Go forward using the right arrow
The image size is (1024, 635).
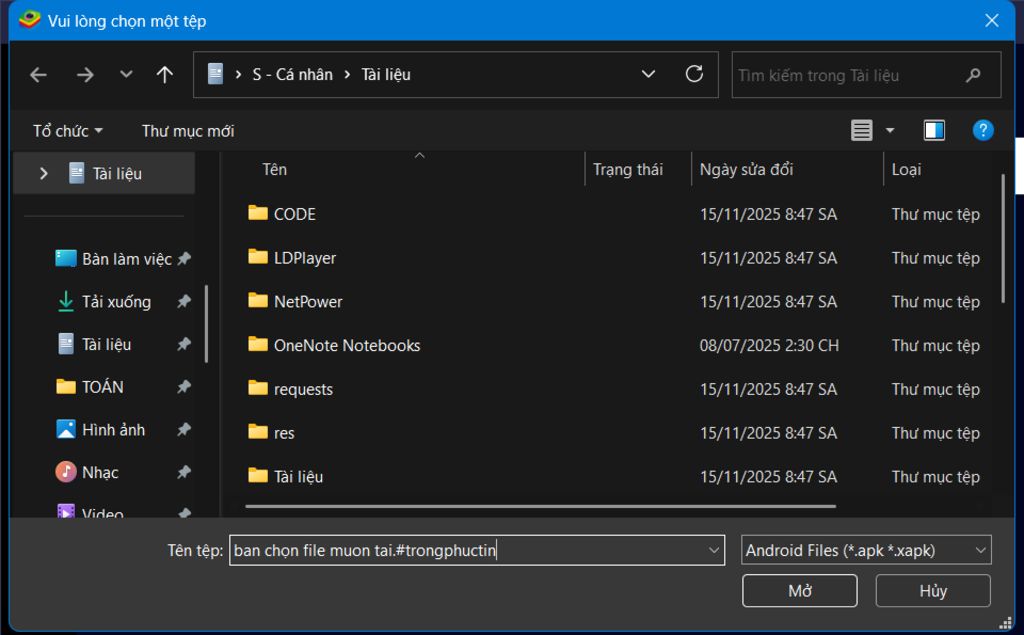pos(85,75)
